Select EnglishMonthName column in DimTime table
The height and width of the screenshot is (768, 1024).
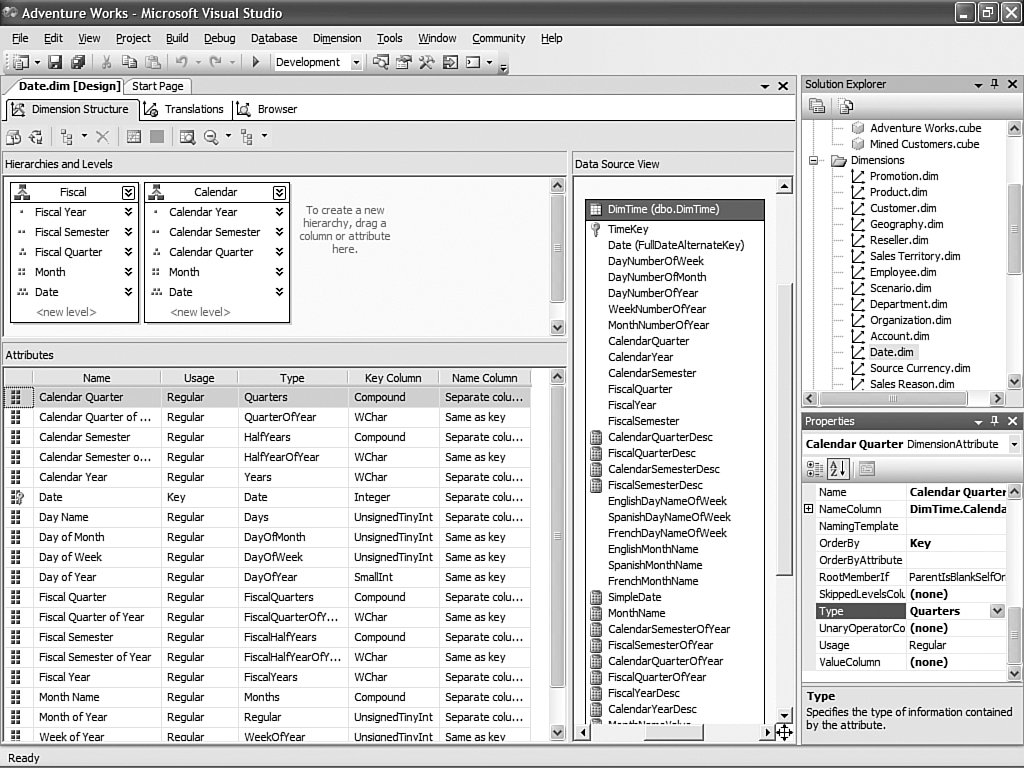653,549
